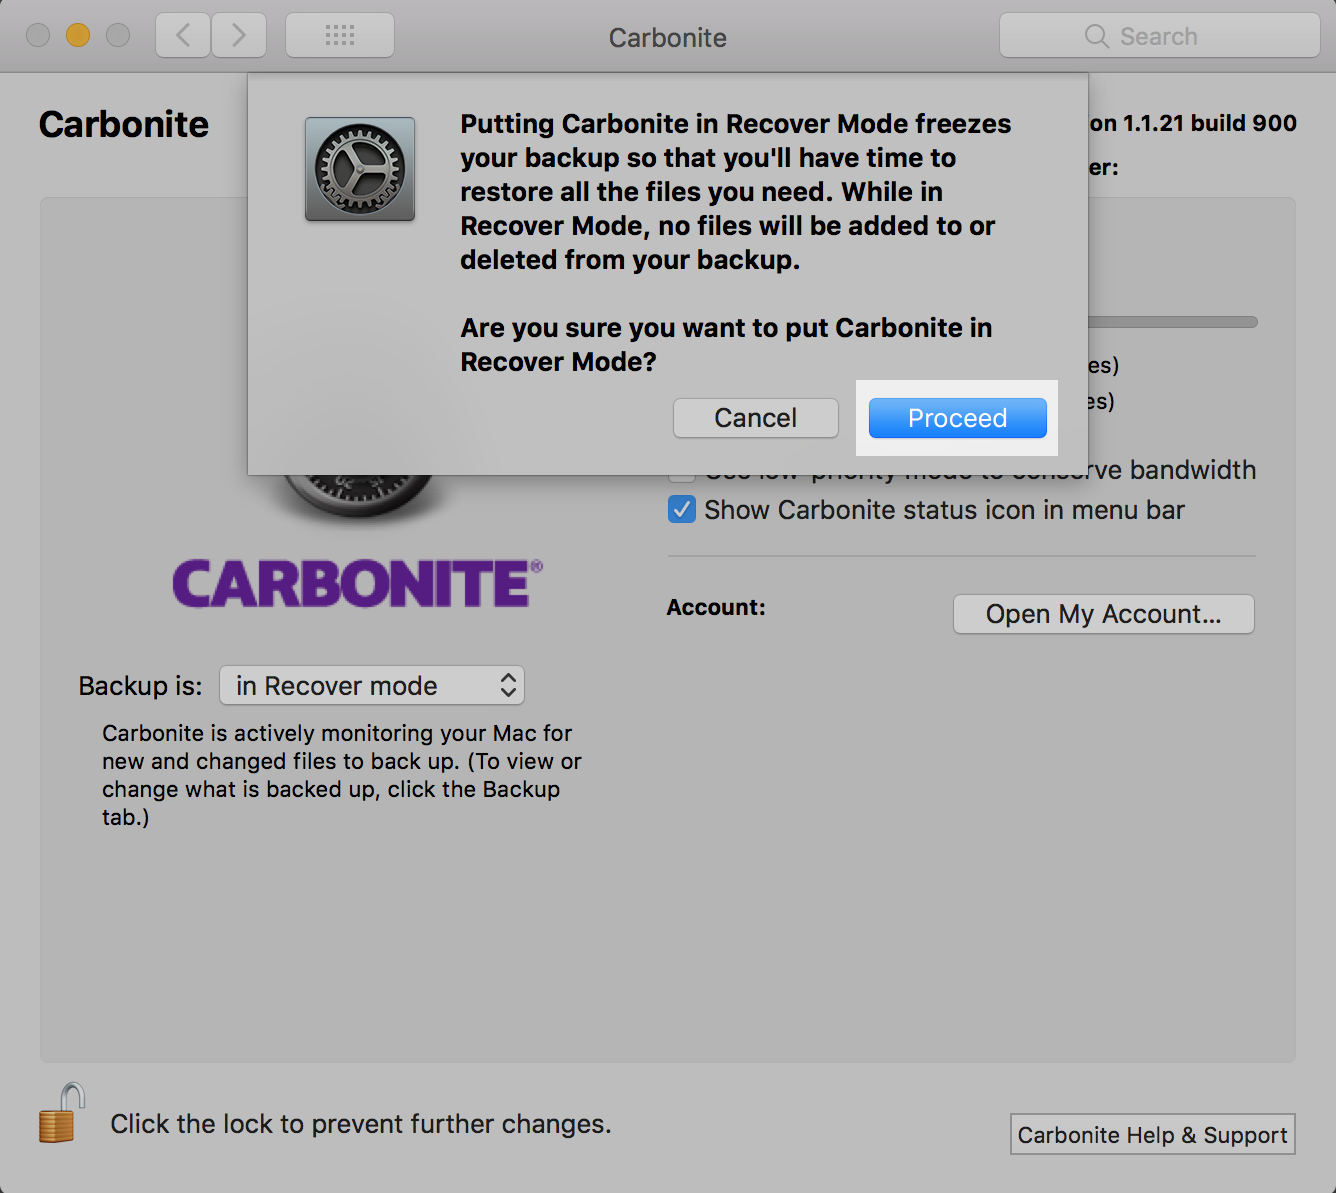Uncheck Show Carbonite status icon in menu bar
The height and width of the screenshot is (1193, 1336).
pos(682,510)
